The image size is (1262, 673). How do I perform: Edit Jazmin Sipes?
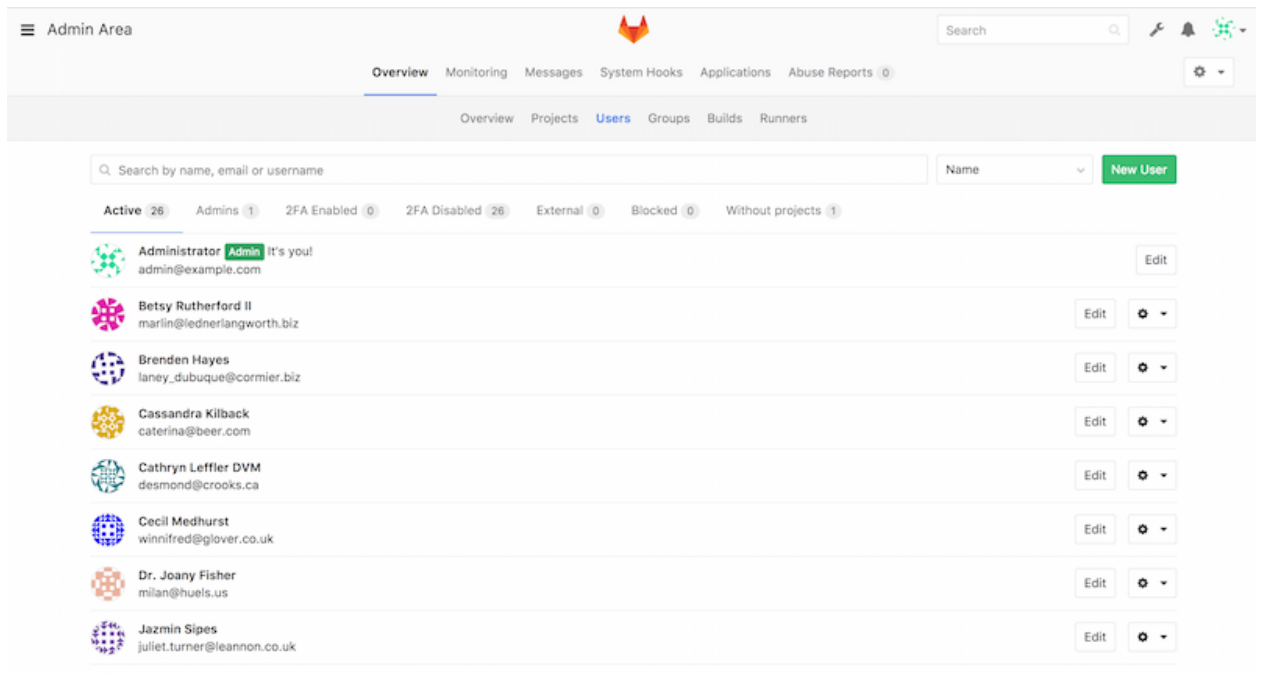pos(1095,637)
